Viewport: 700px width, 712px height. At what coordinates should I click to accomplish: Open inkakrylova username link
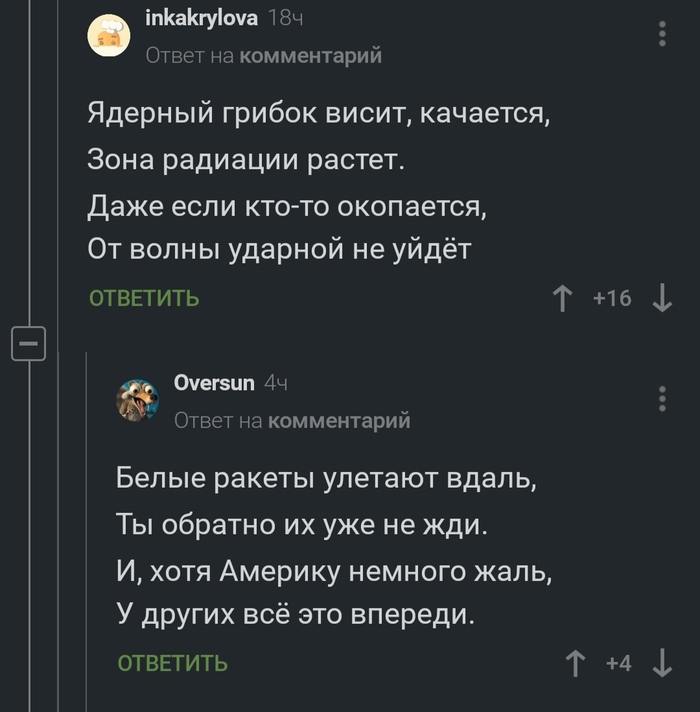[x=201, y=18]
